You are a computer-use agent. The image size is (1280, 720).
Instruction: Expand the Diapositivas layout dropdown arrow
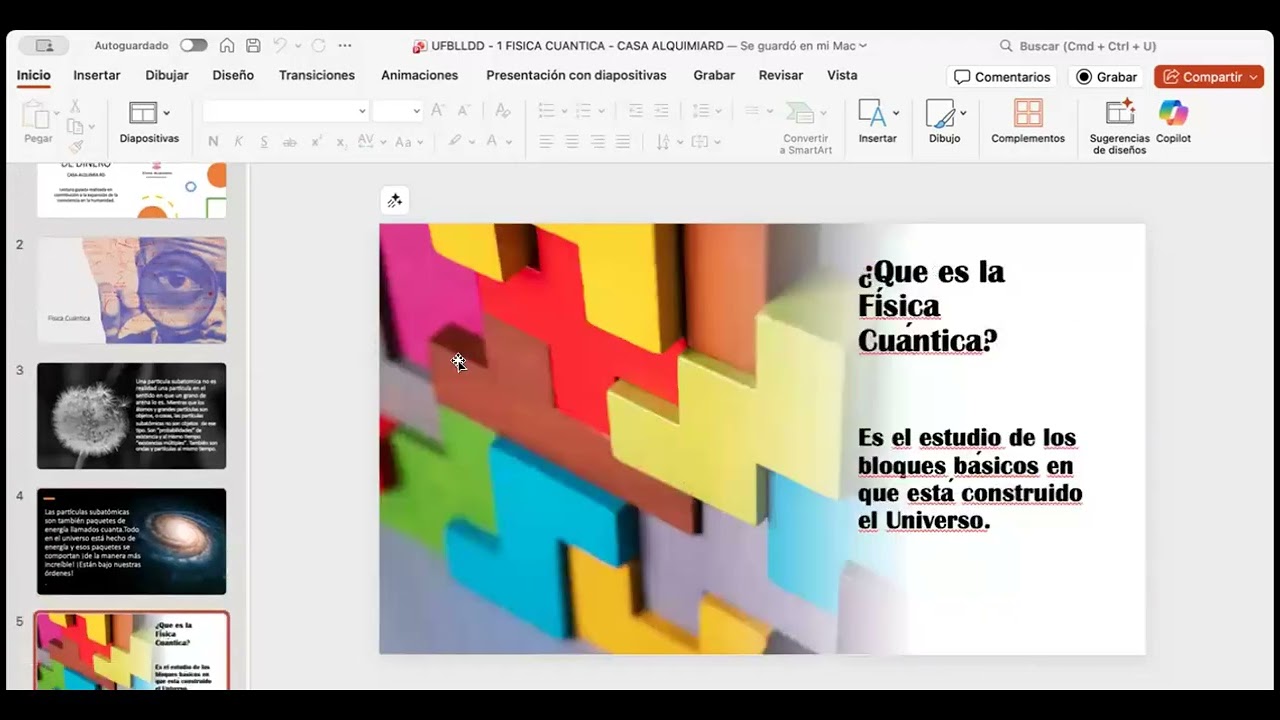pyautogui.click(x=166, y=113)
